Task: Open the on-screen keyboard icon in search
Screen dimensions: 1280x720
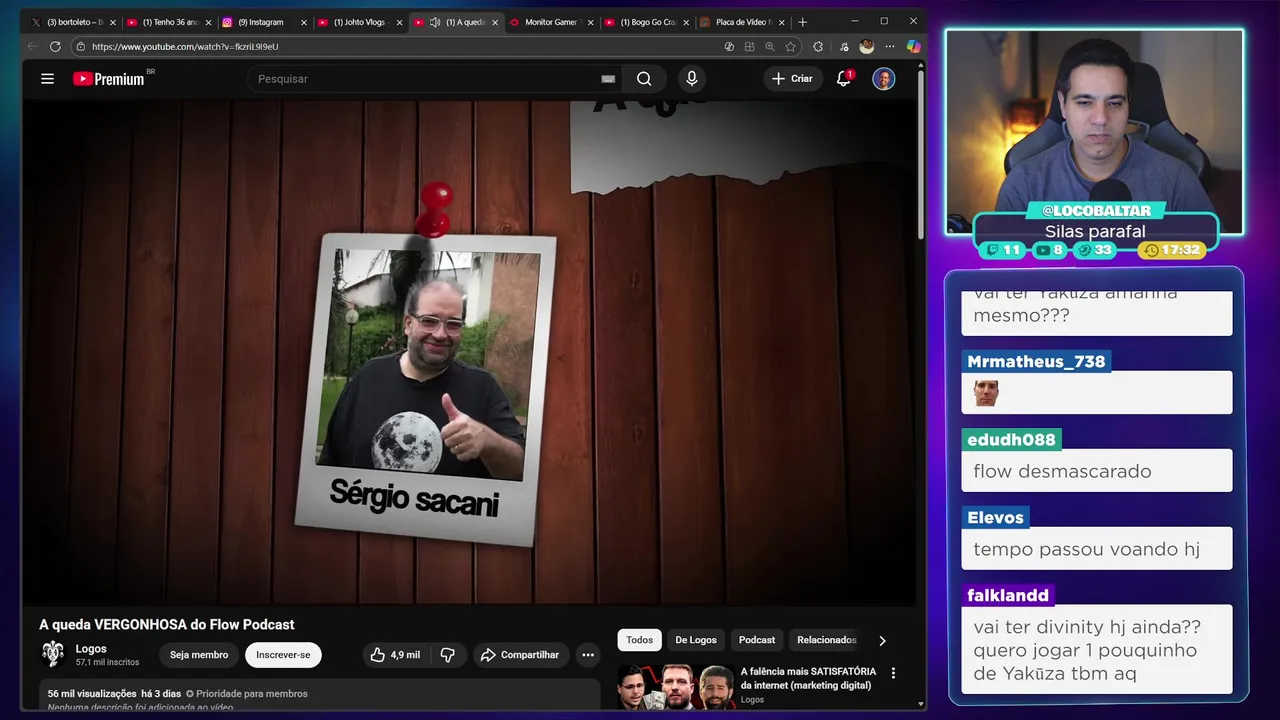Action: [x=608, y=79]
